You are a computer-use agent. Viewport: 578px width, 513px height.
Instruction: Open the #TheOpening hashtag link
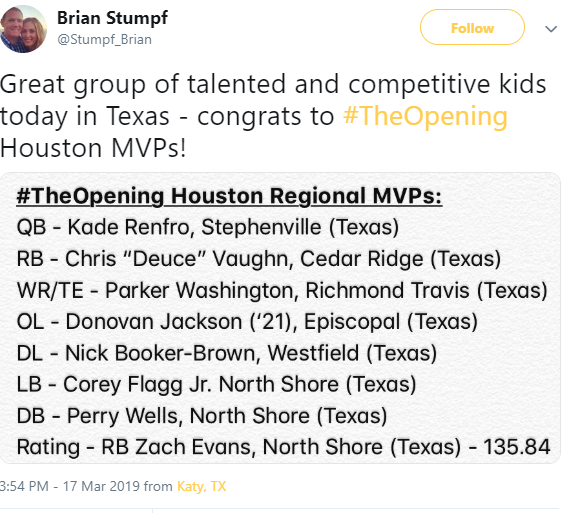(x=425, y=116)
